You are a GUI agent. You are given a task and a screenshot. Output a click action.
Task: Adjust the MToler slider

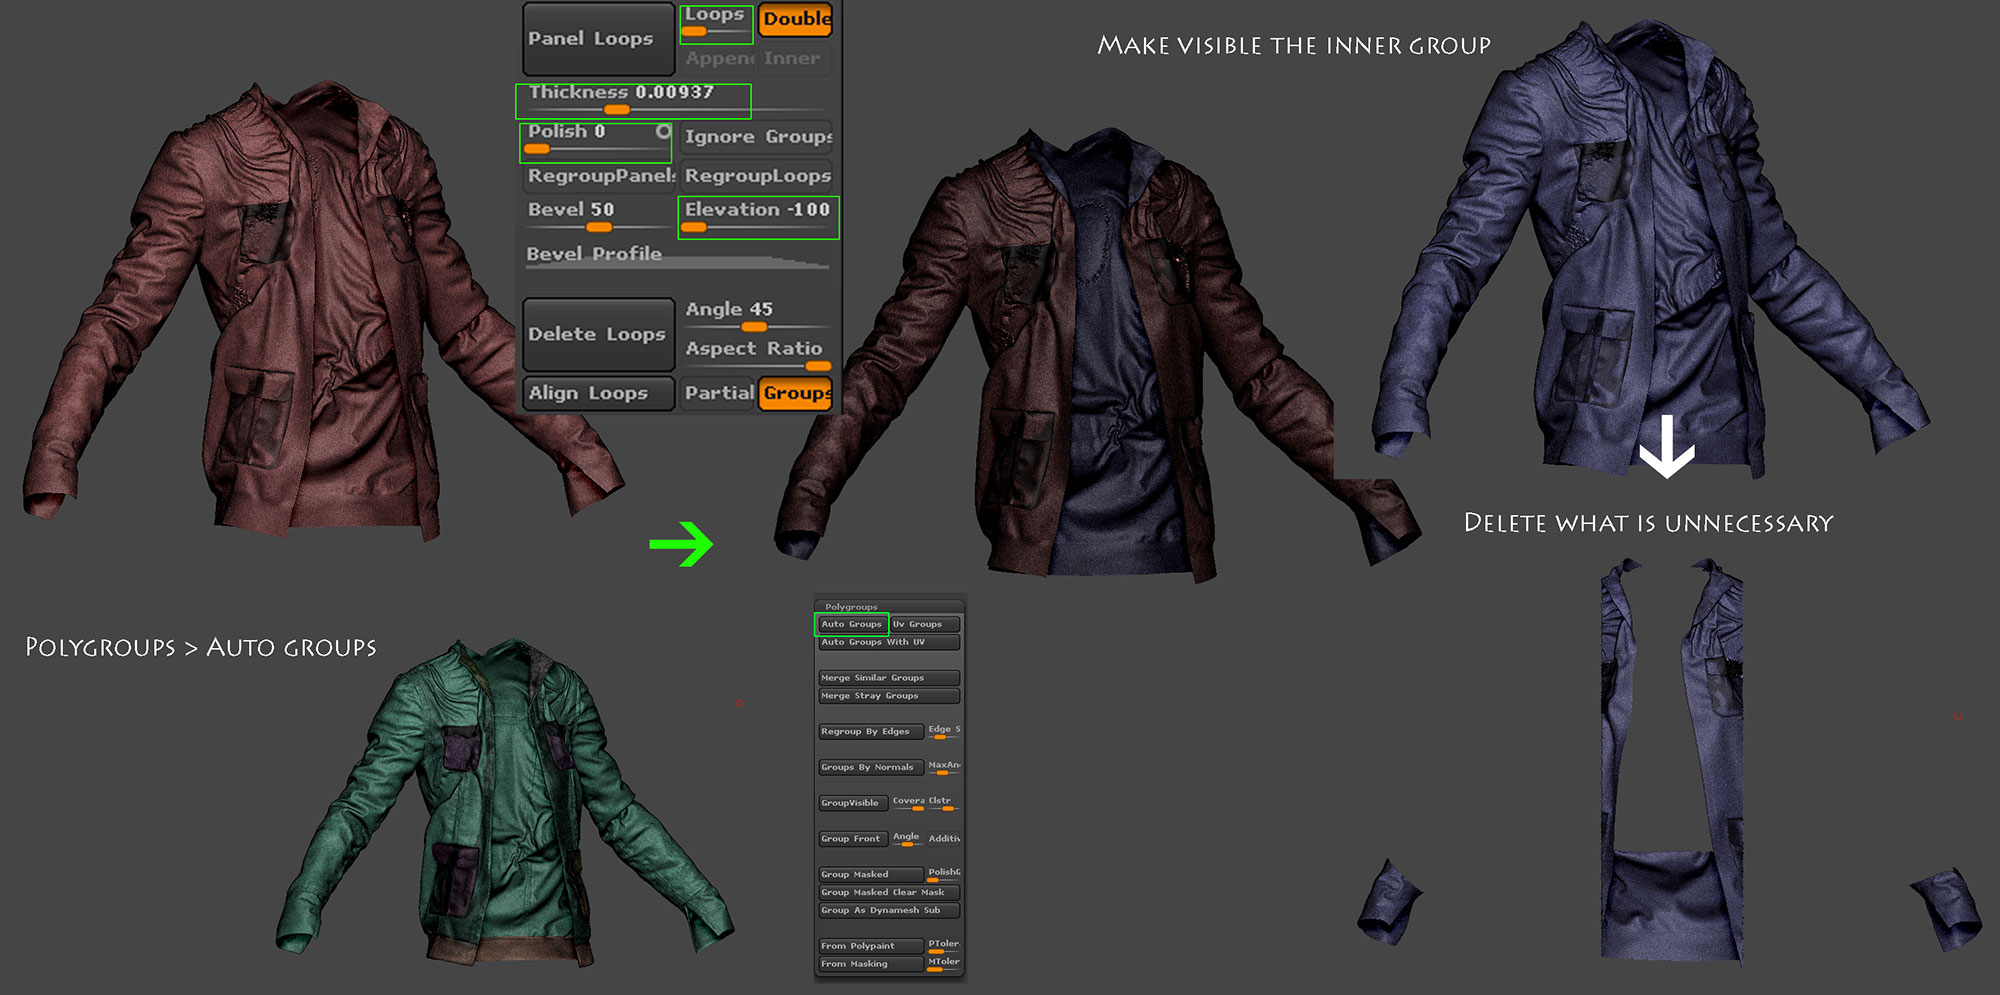click(x=943, y=964)
